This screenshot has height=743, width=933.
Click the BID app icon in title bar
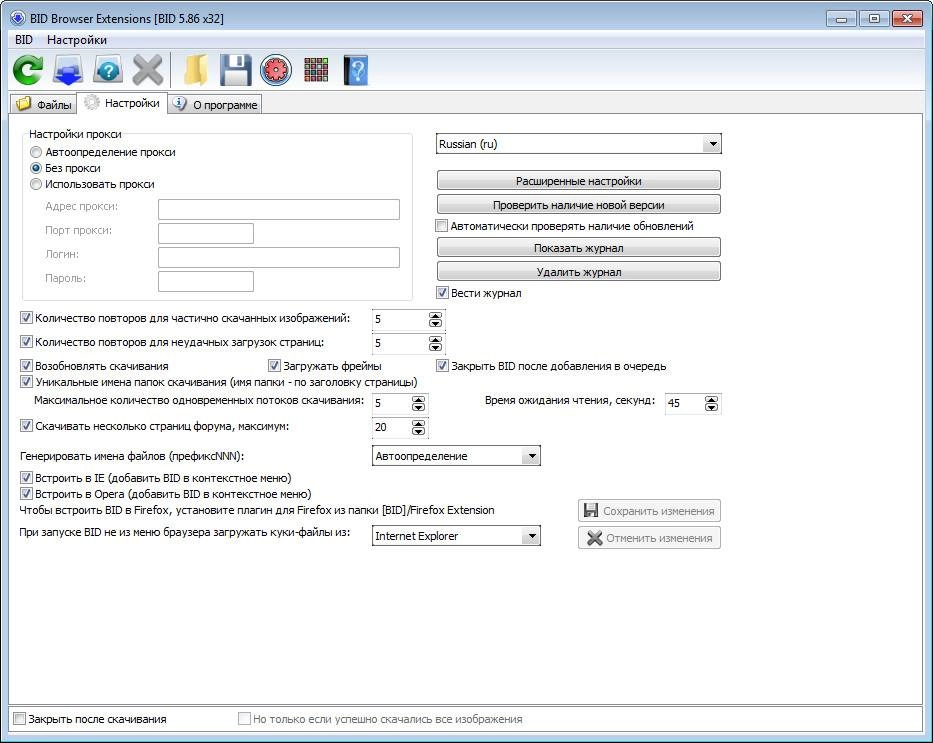pos(18,18)
